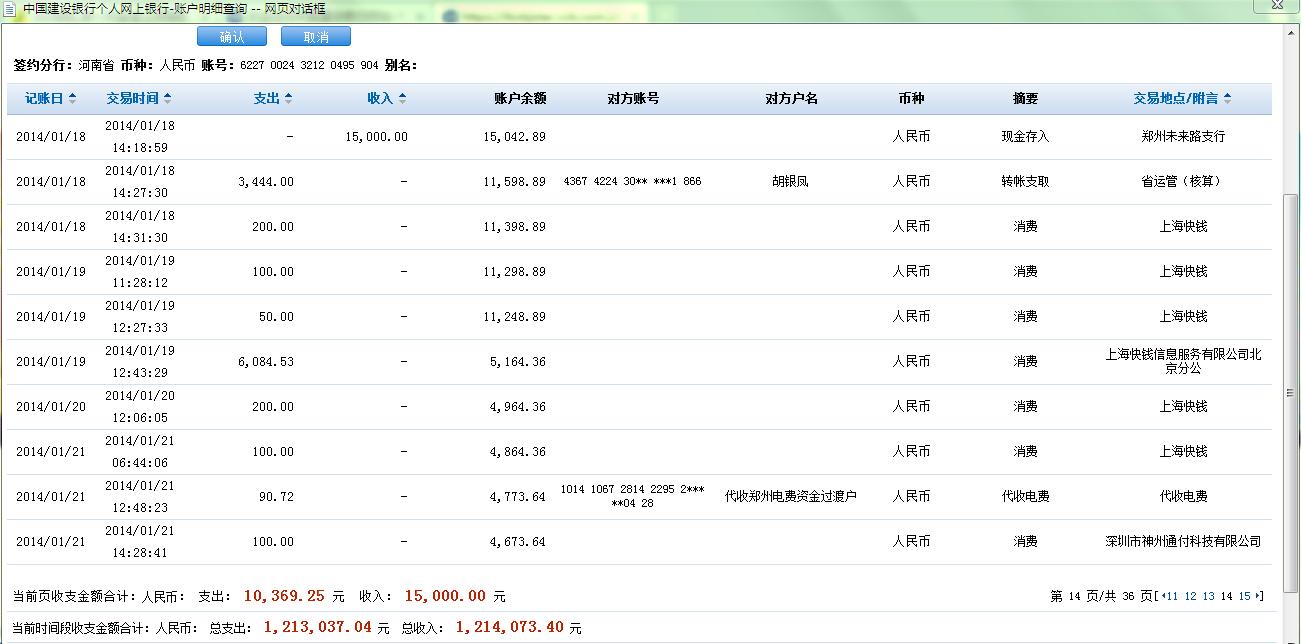Click 账户余额 column header
Image resolution: width=1301 pixels, height=644 pixels.
click(x=520, y=99)
